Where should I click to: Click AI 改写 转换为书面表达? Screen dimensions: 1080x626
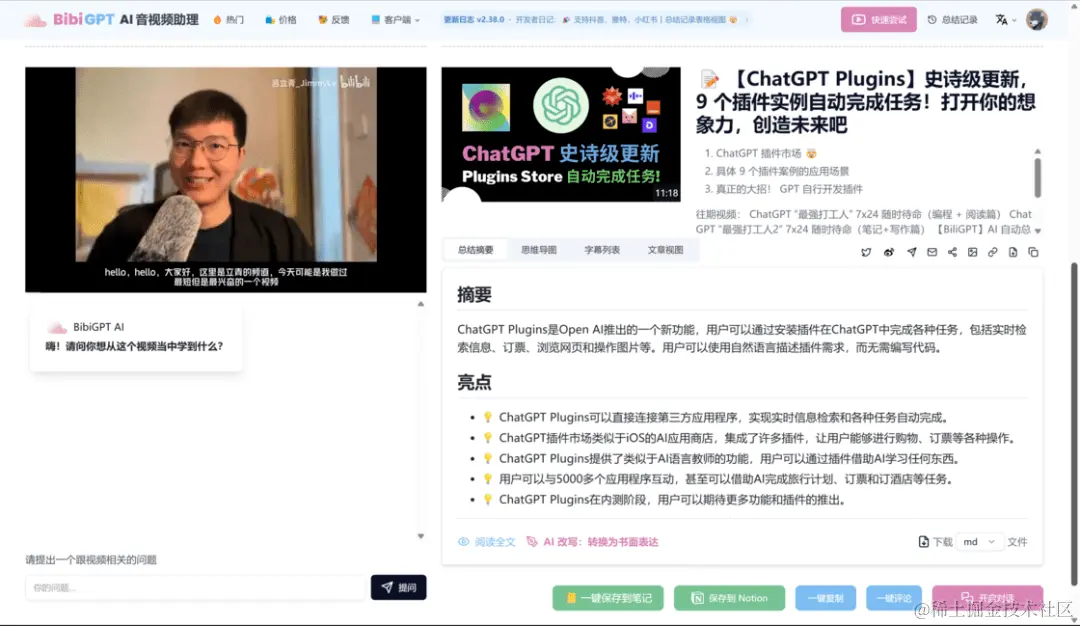(592, 542)
